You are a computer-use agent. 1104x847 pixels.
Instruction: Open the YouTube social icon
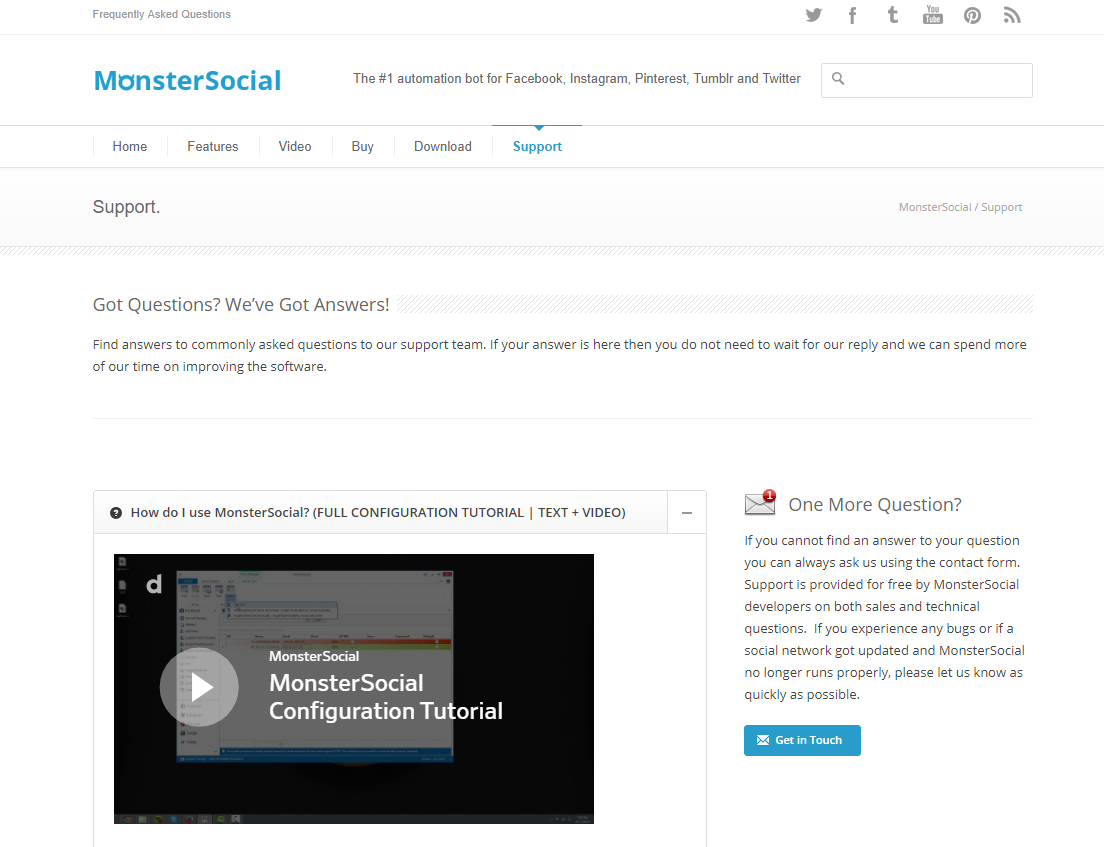click(x=932, y=15)
